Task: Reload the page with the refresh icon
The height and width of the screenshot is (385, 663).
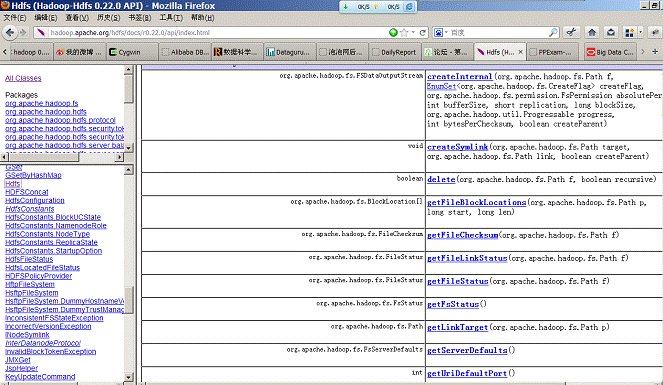Action: pyautogui.click(x=422, y=33)
